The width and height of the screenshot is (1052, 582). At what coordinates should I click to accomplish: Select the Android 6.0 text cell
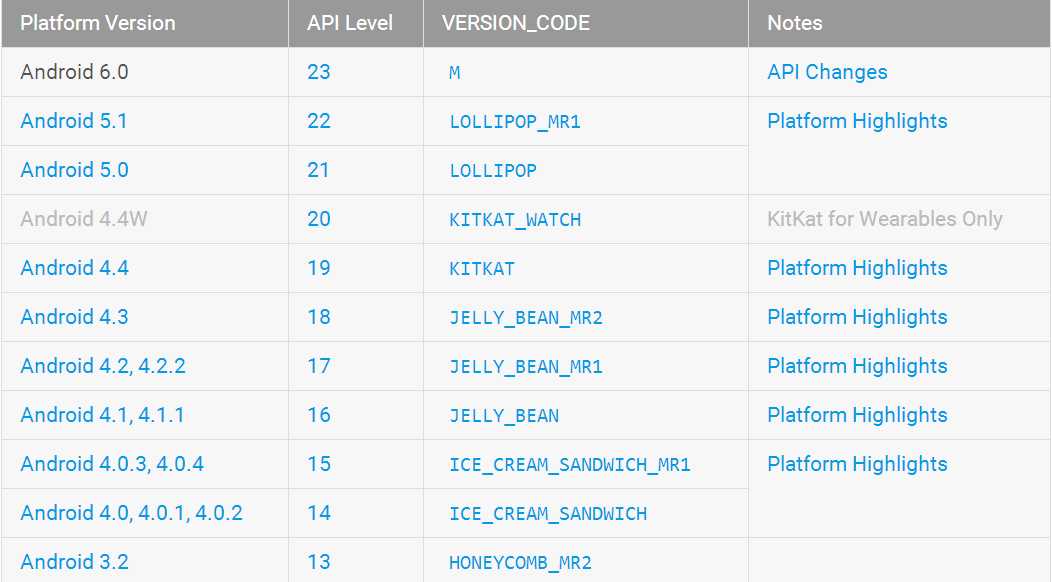click(x=74, y=72)
